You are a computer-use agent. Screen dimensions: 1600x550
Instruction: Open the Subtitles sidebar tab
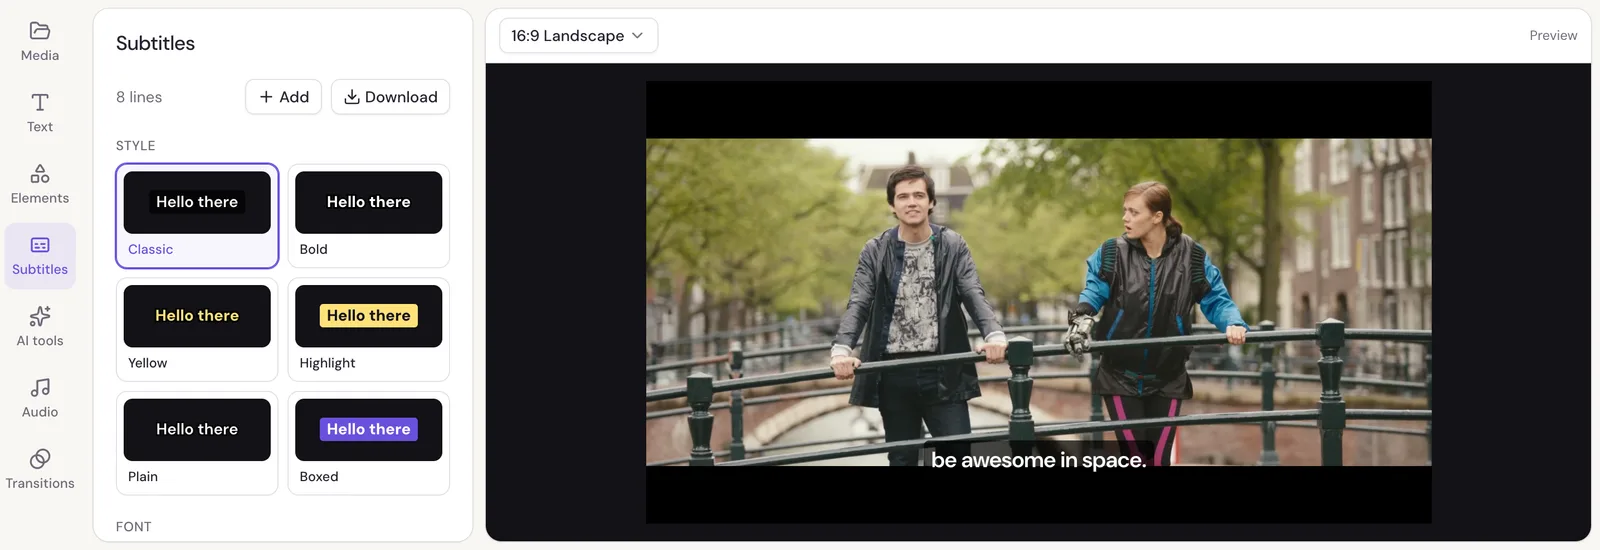pos(40,256)
